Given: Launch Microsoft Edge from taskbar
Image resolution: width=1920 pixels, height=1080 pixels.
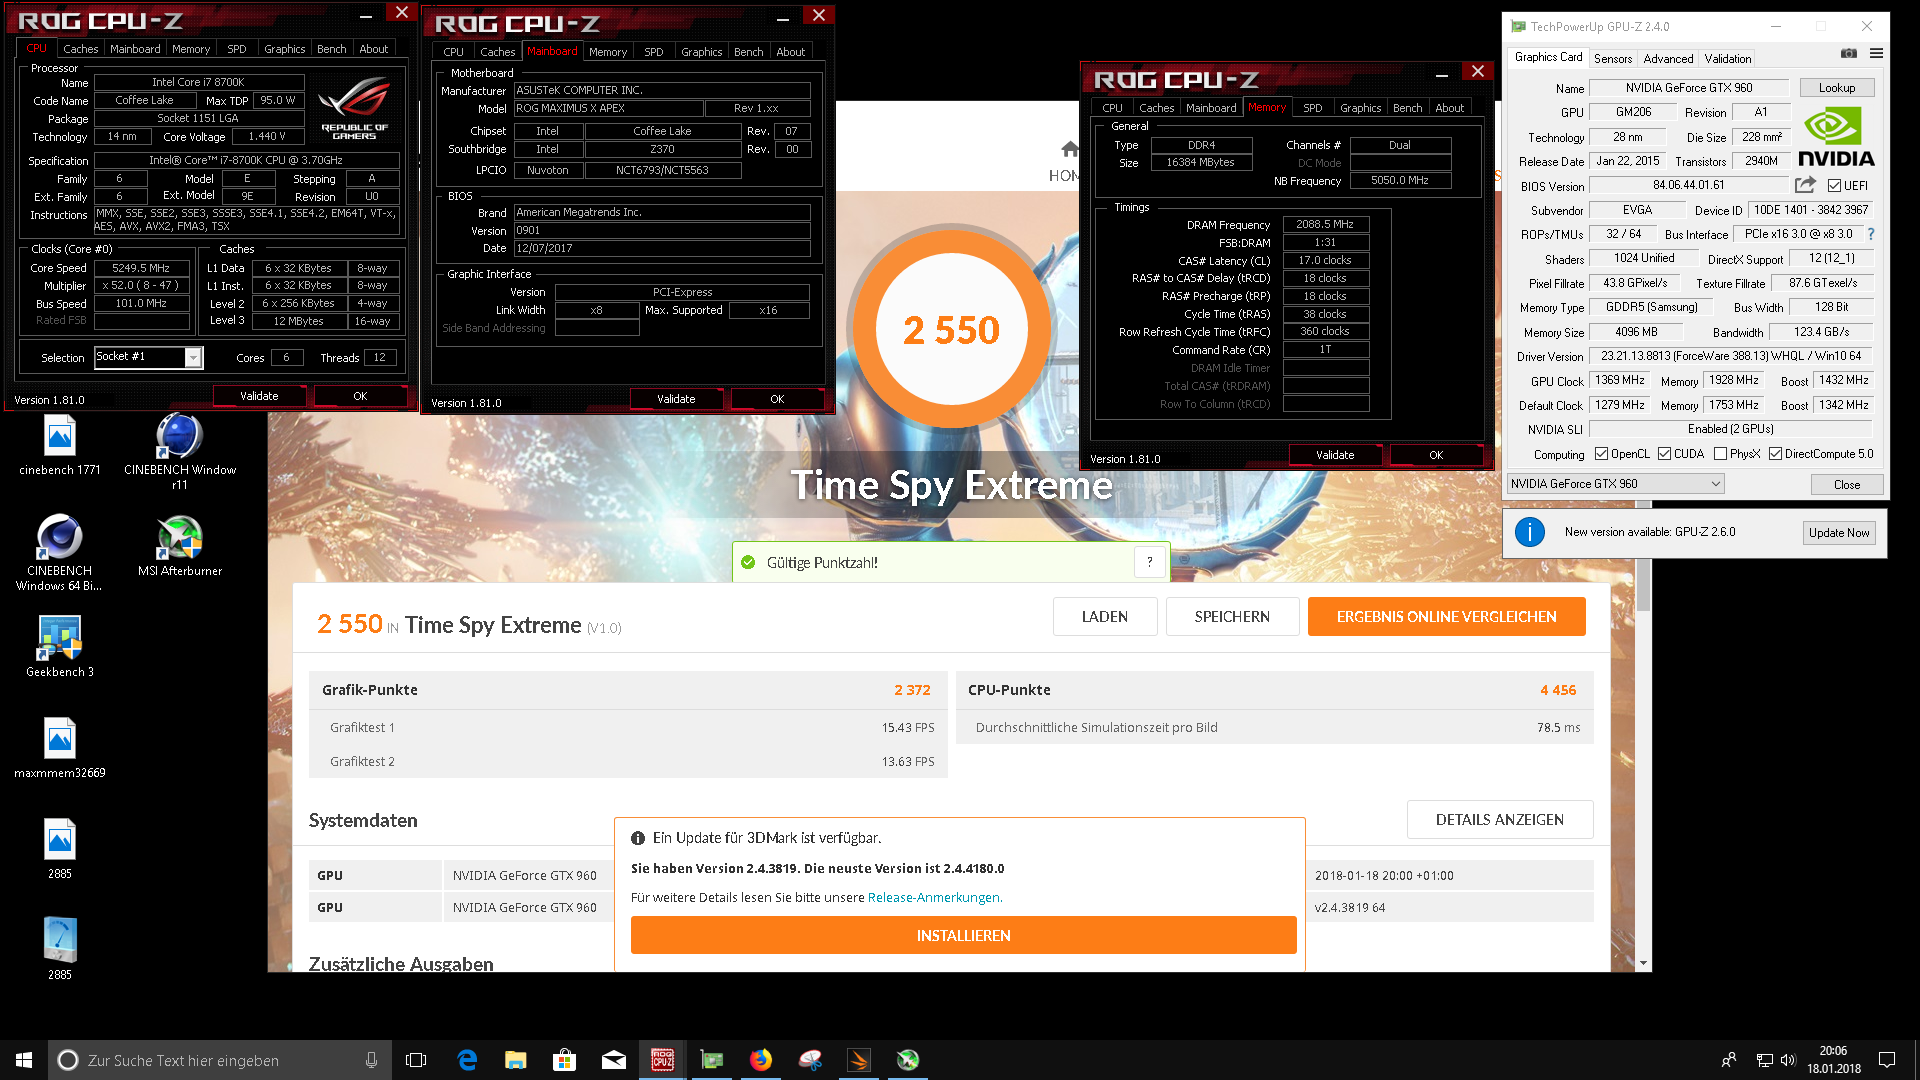Looking at the screenshot, I should pyautogui.click(x=467, y=1060).
